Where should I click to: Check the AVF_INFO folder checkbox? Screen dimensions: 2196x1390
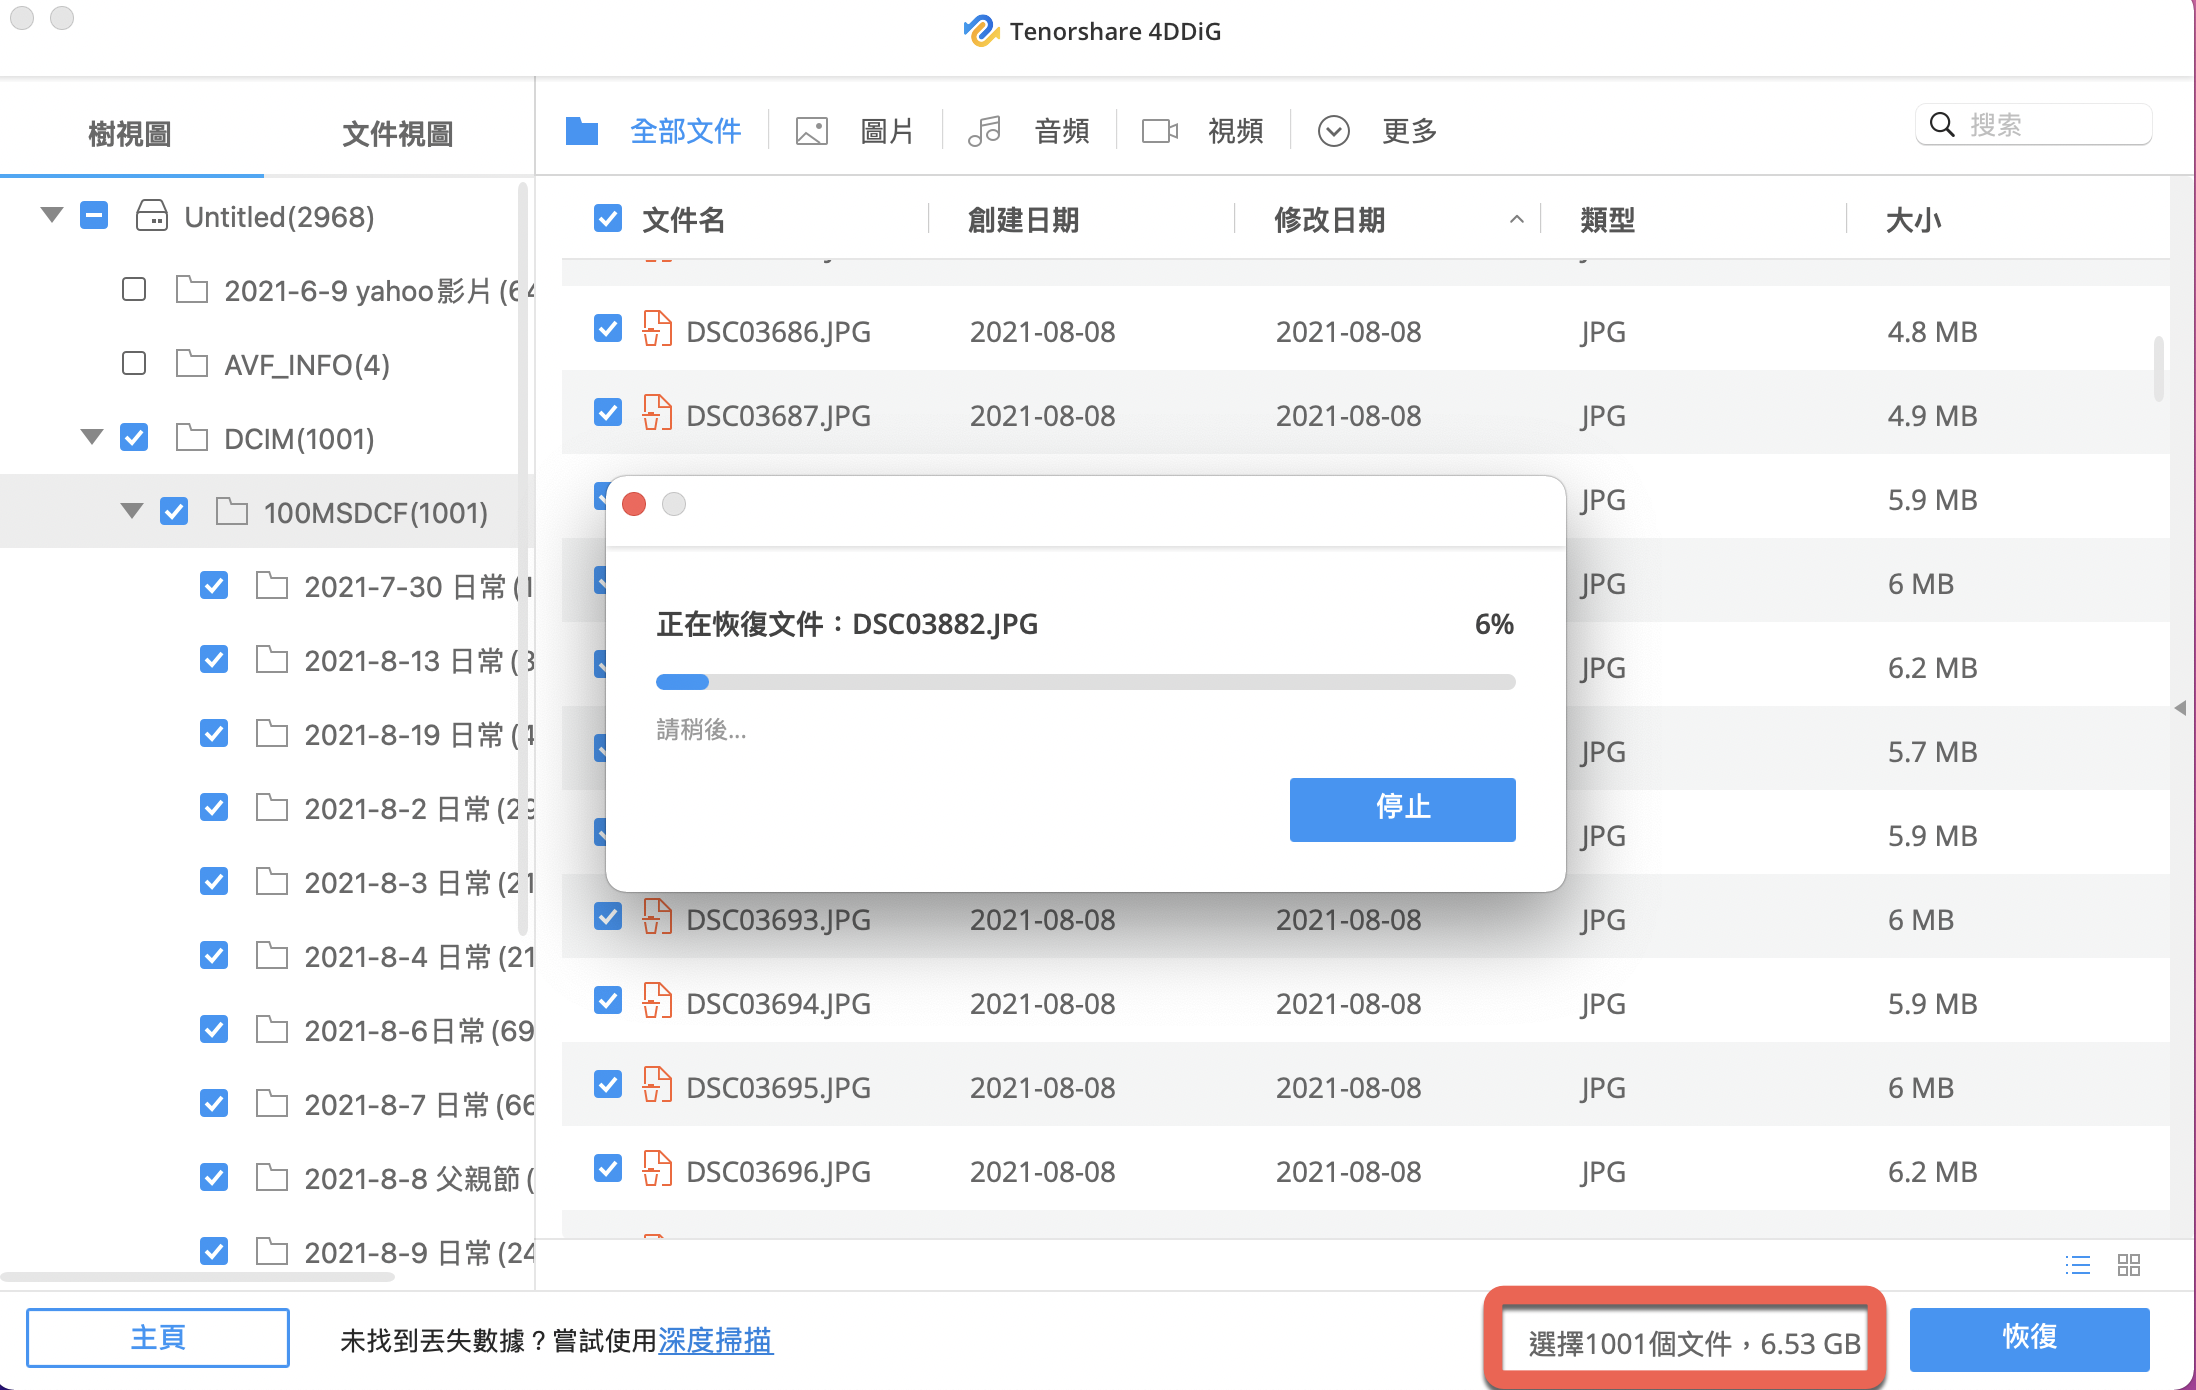click(134, 363)
